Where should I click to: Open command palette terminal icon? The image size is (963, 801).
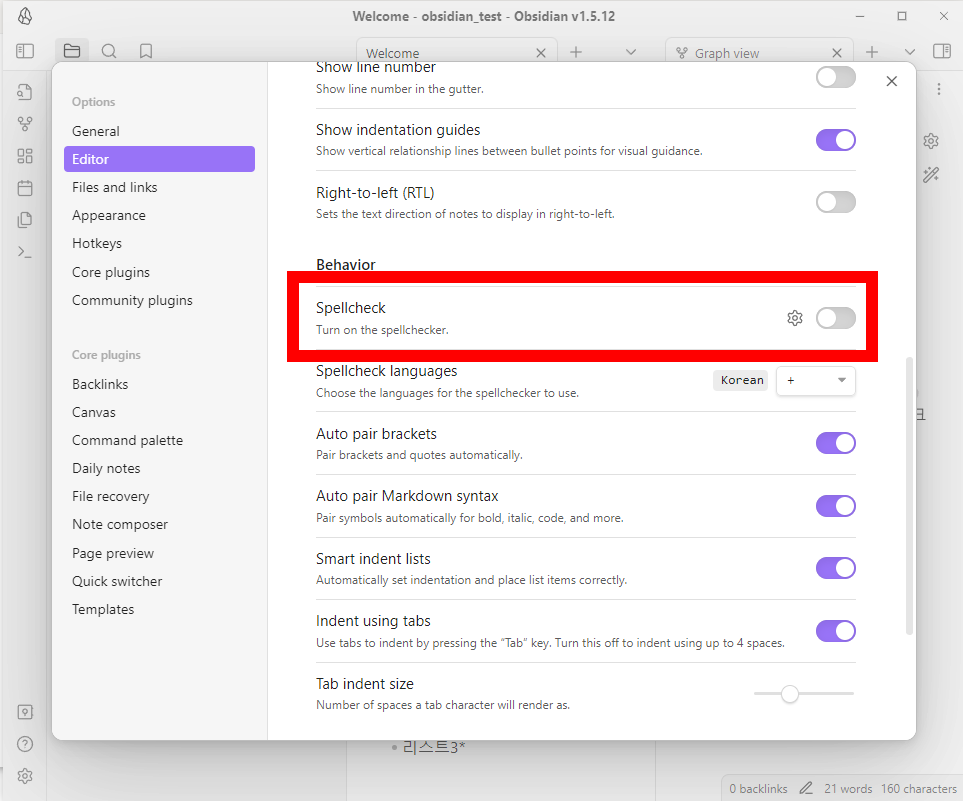[25, 252]
